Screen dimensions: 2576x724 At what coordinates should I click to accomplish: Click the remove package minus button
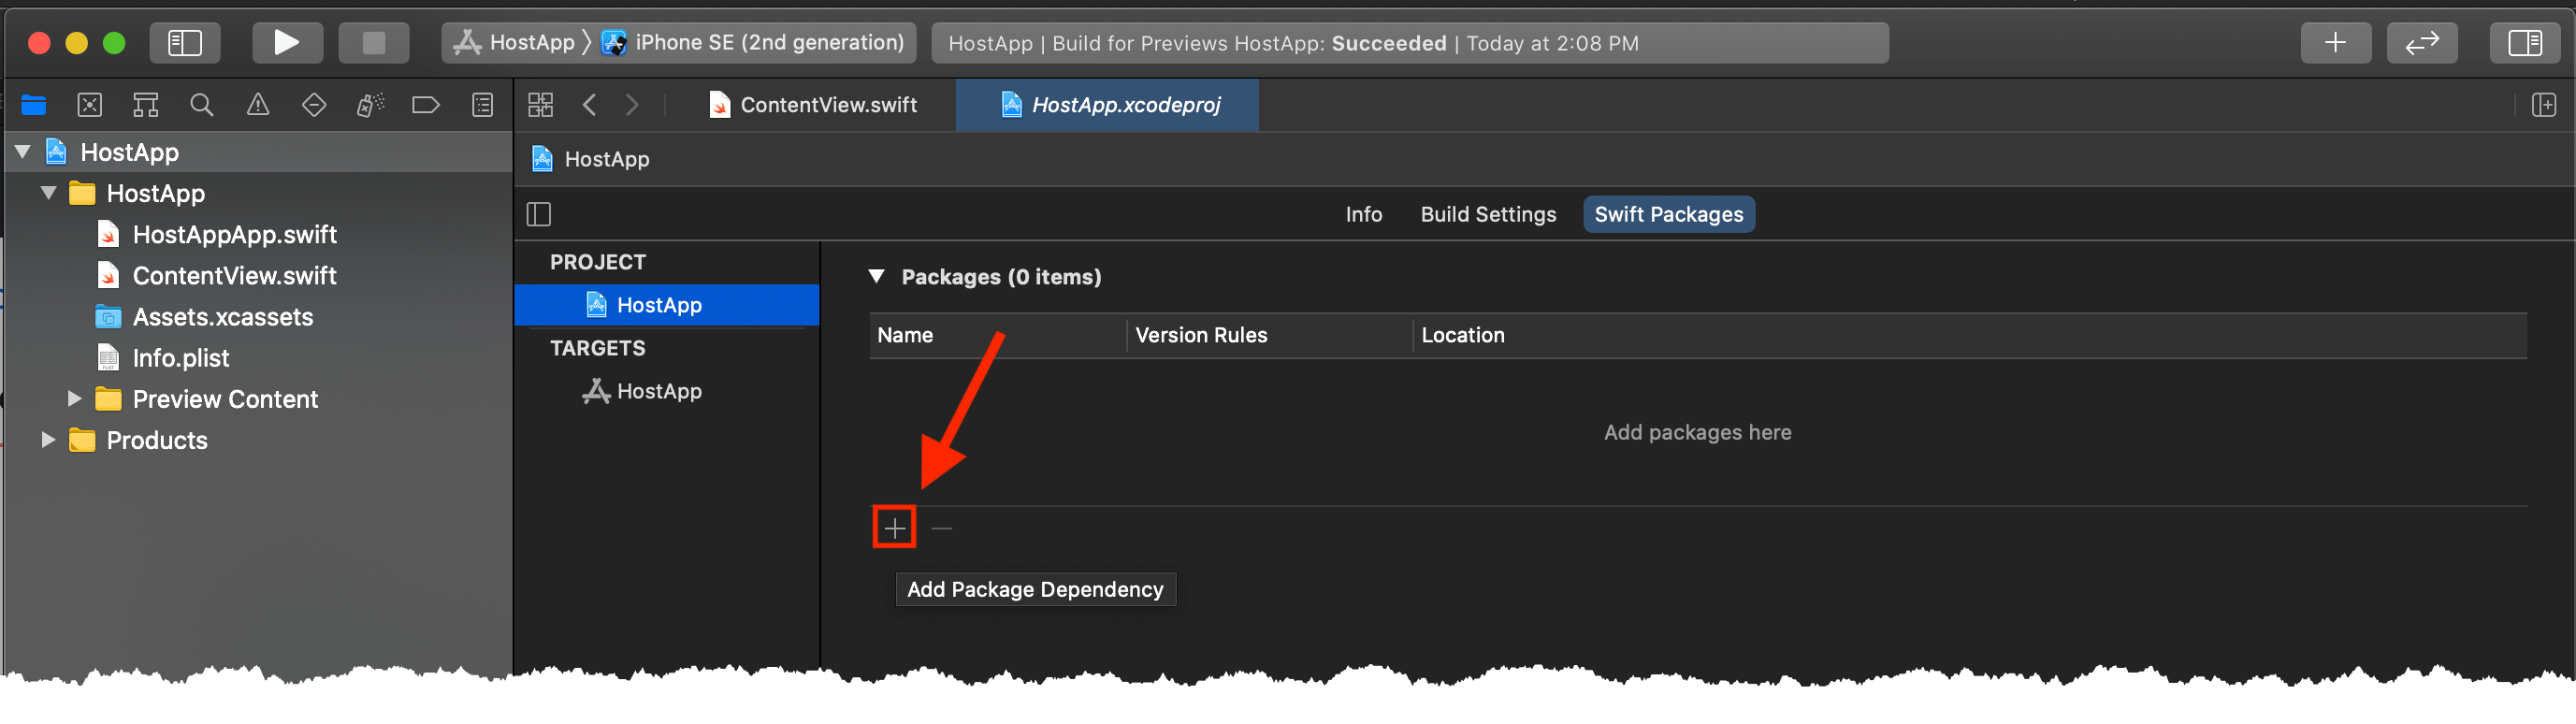941,527
